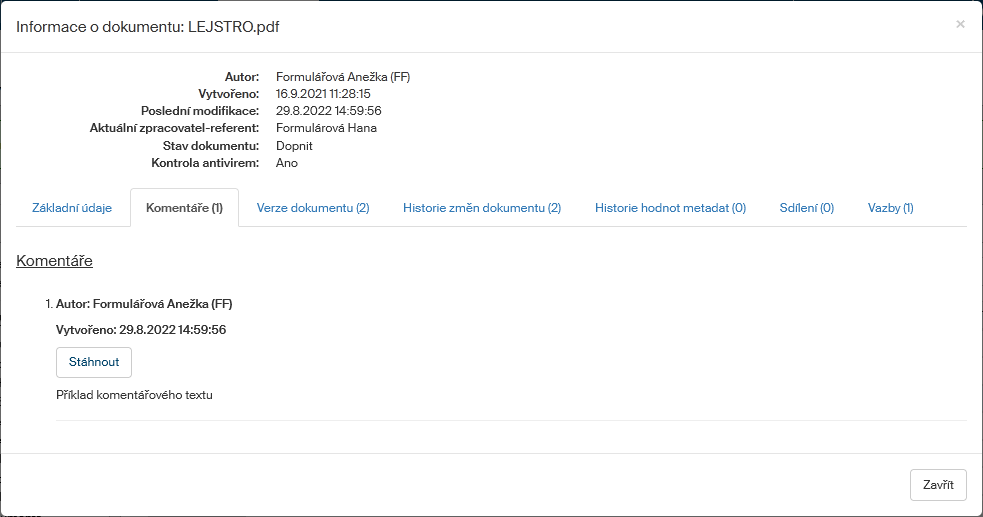983x517 pixels.
Task: Go to the Sdílení (0) tab
Action: point(806,208)
